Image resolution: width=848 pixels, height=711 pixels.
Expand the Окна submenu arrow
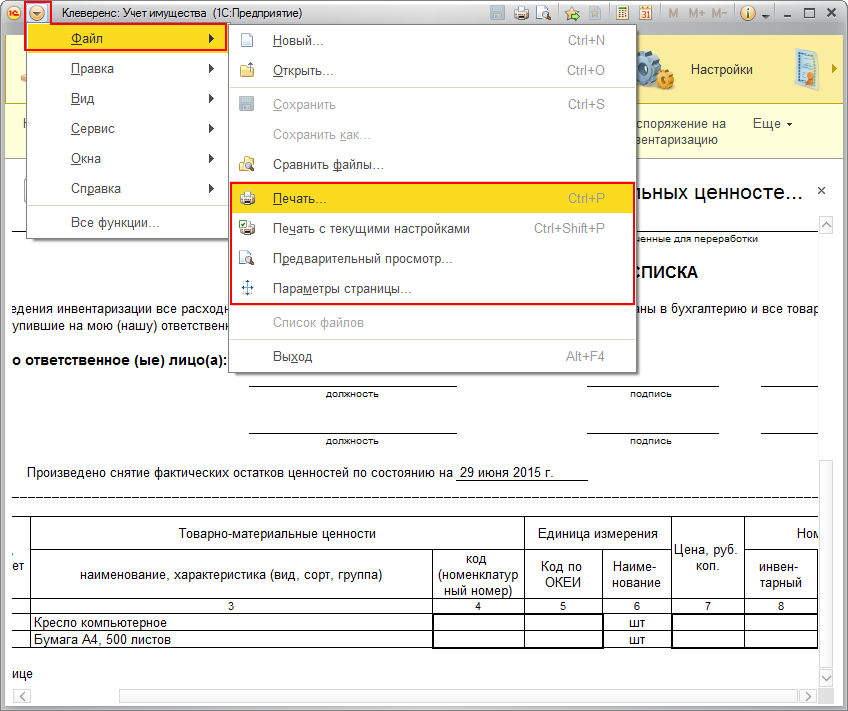[211, 158]
